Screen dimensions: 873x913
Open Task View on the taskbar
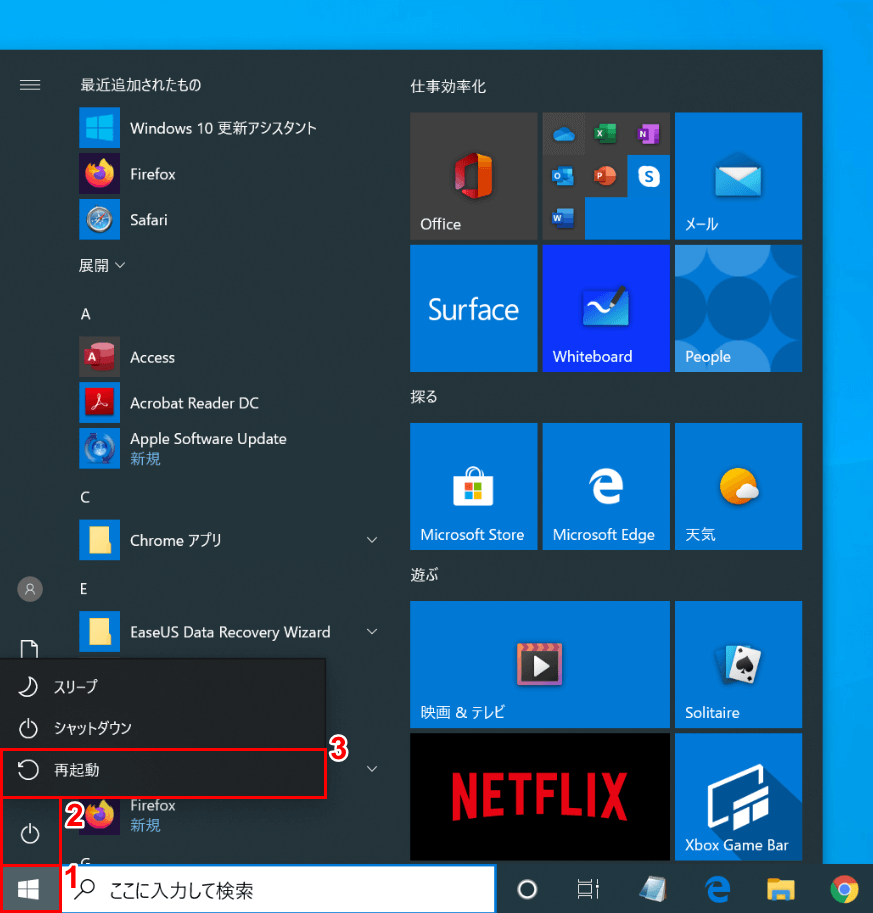tap(588, 889)
